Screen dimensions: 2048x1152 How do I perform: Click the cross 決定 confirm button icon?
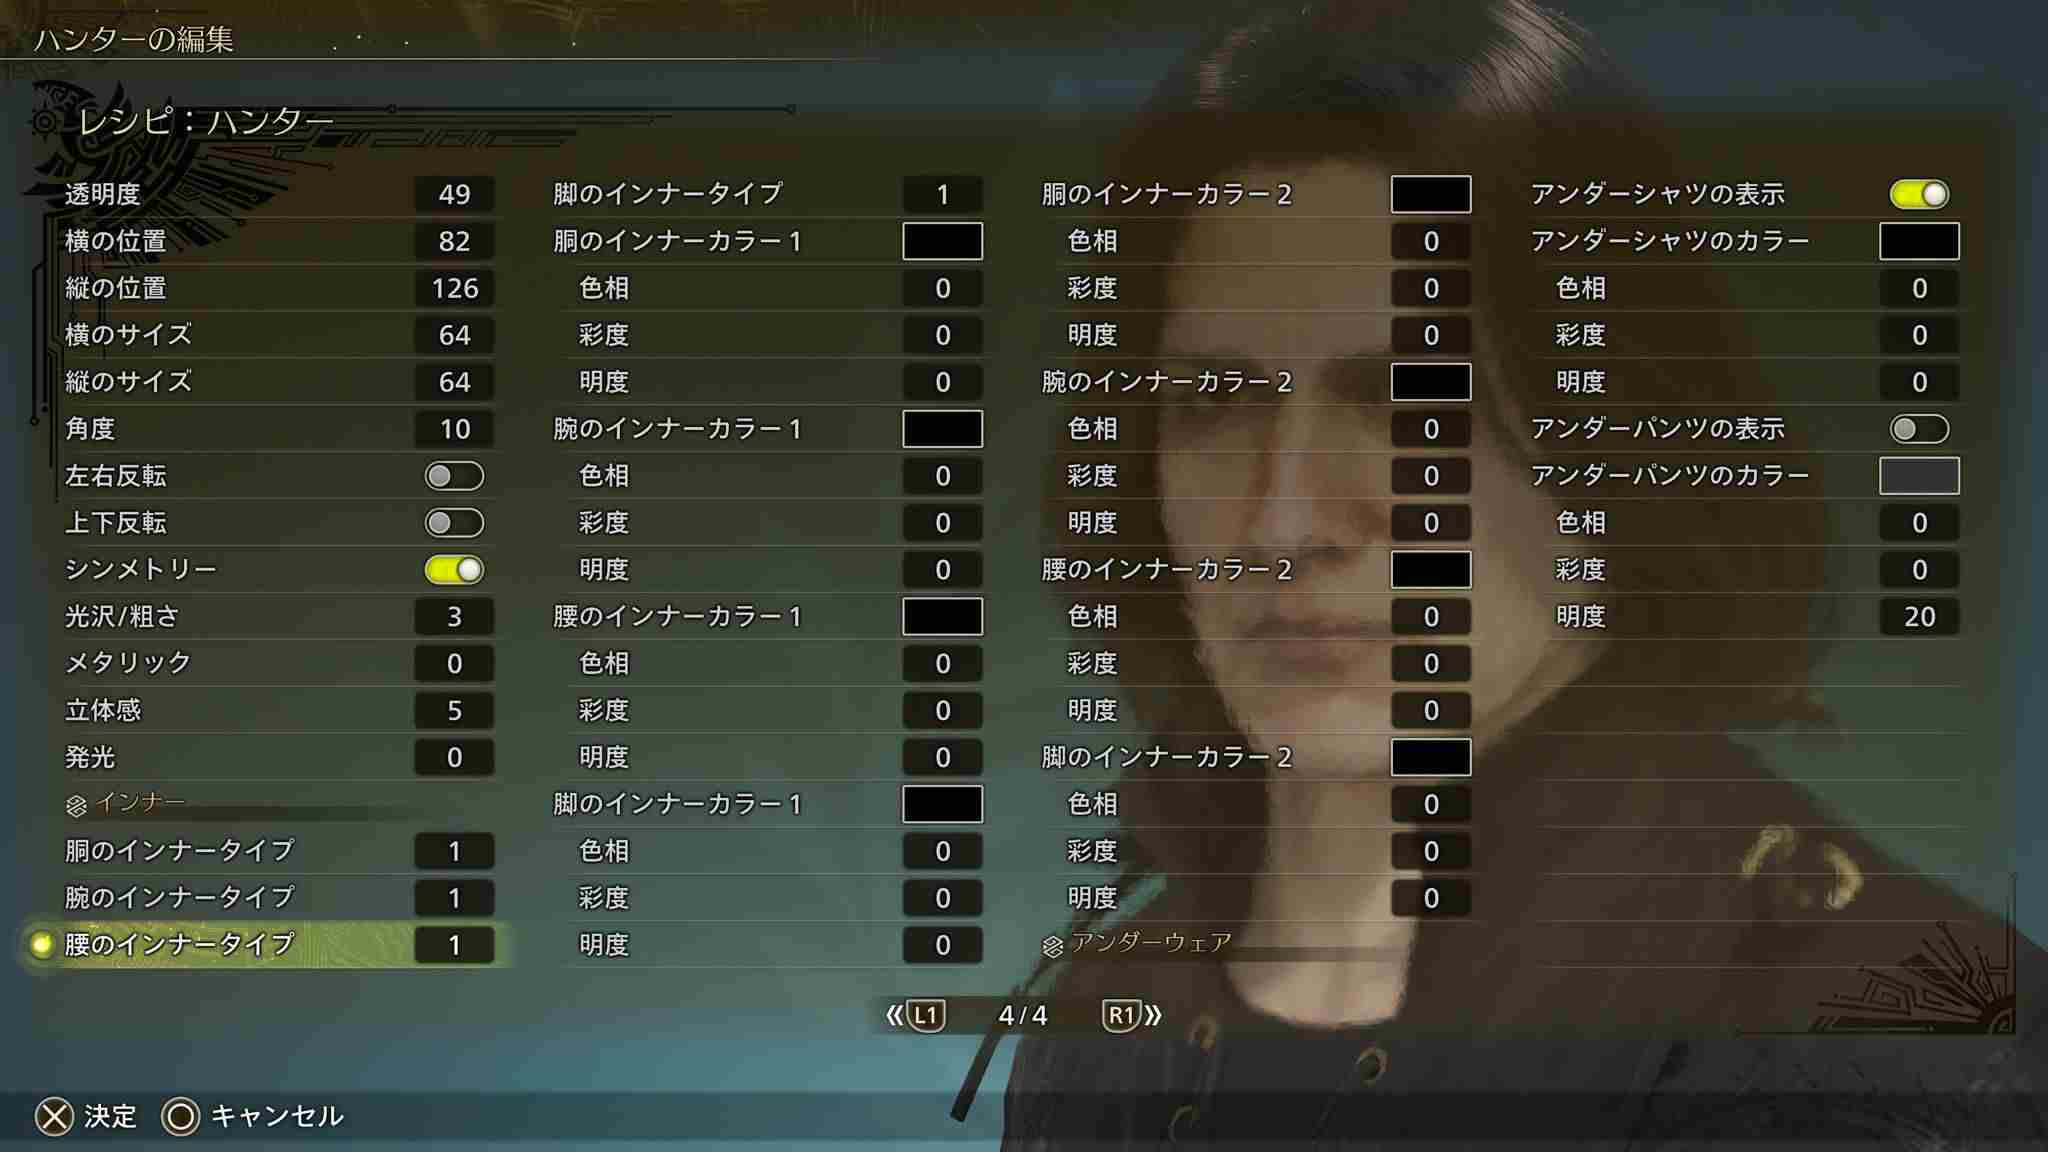54,1116
